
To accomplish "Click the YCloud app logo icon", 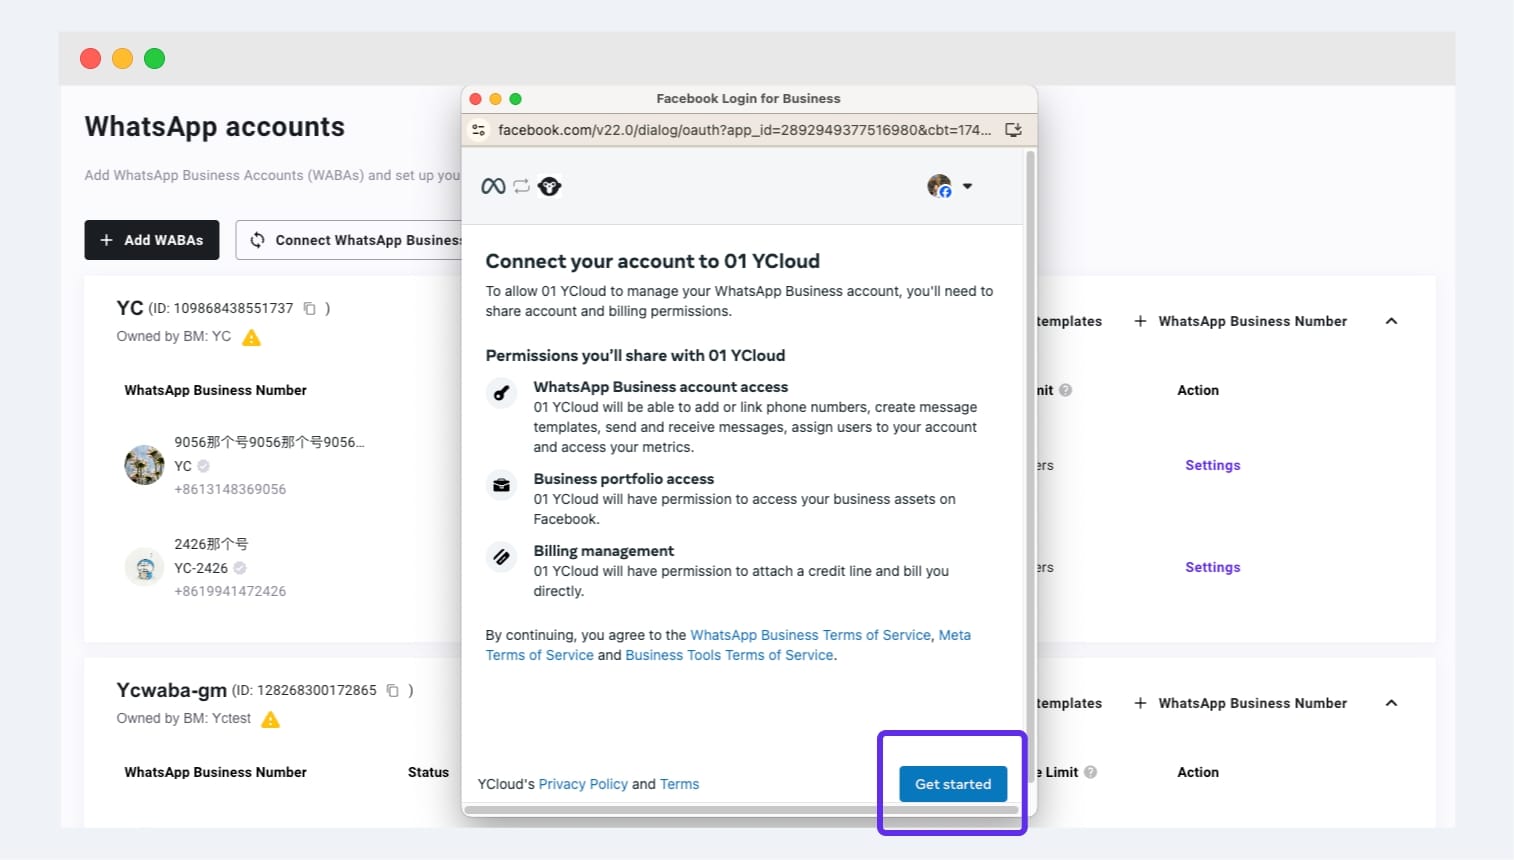I will (x=549, y=186).
